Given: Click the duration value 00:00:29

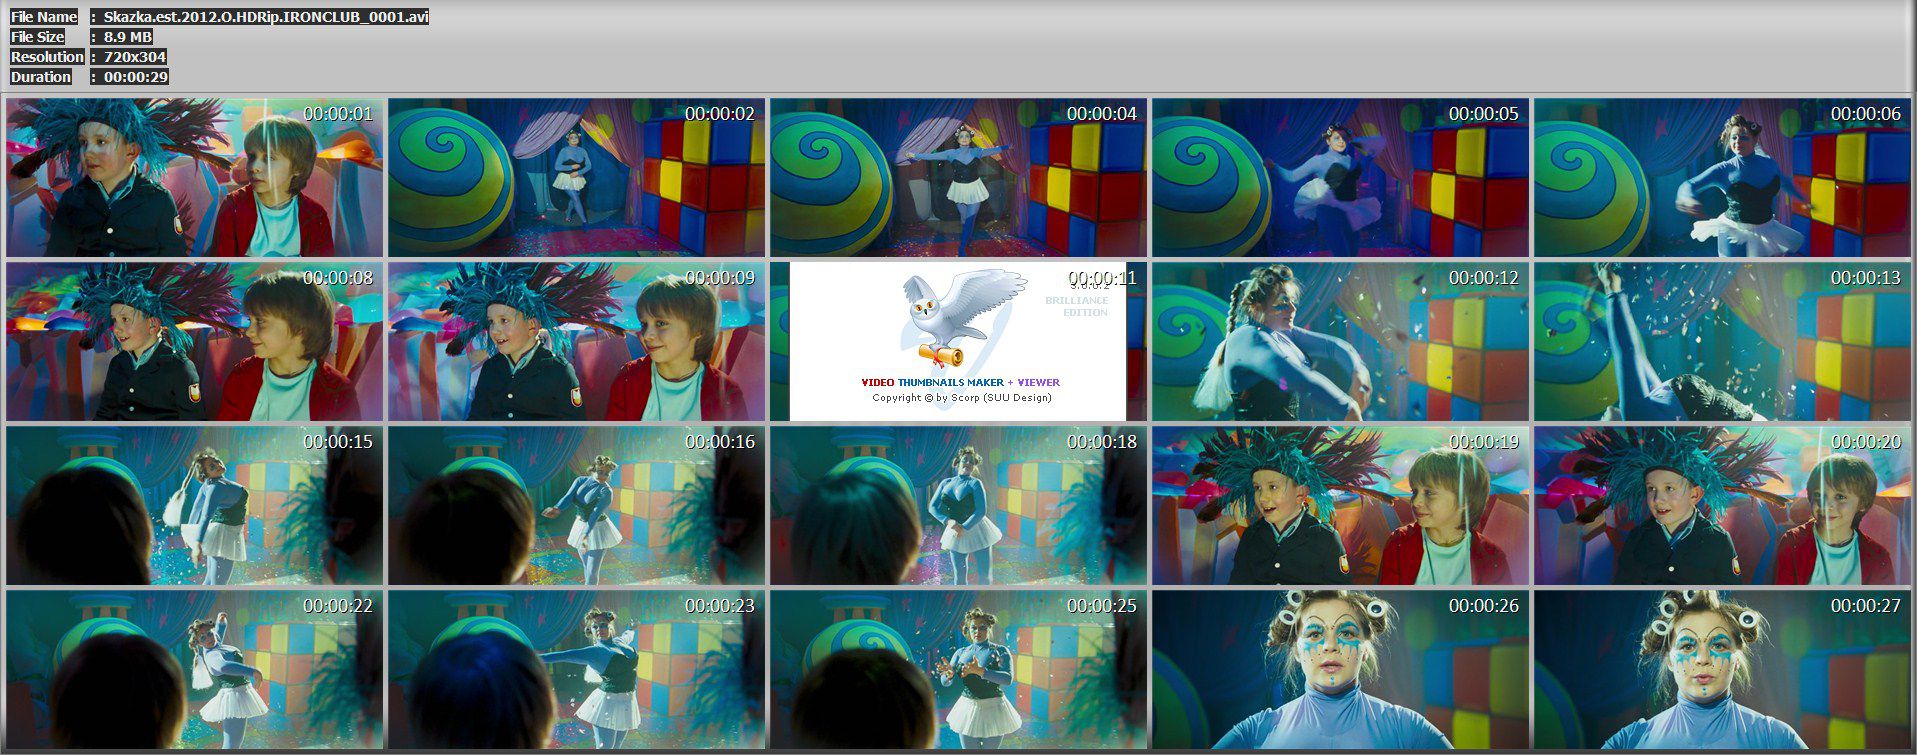Looking at the screenshot, I should pos(136,77).
